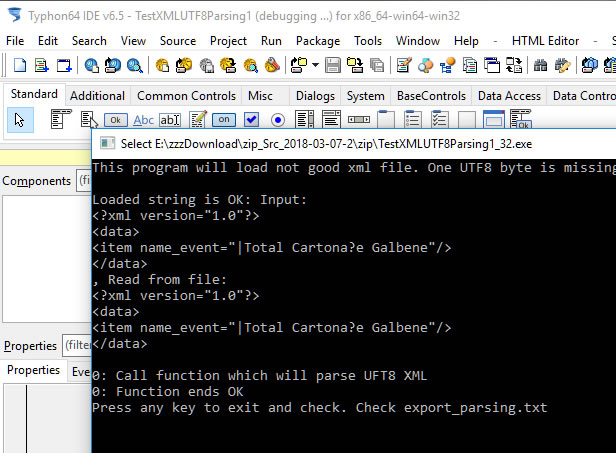The image size is (616, 453).
Task: Switch to the System palette tab
Action: [x=365, y=96]
